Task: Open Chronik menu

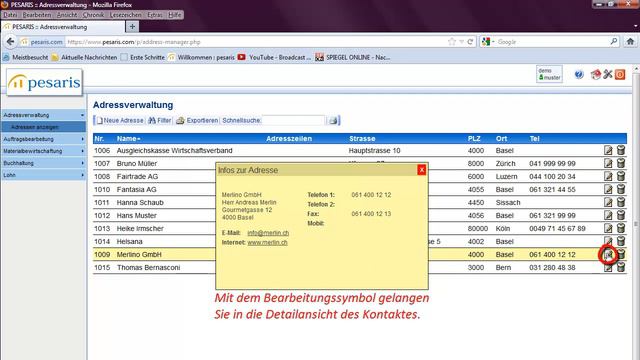Action: tap(93, 15)
